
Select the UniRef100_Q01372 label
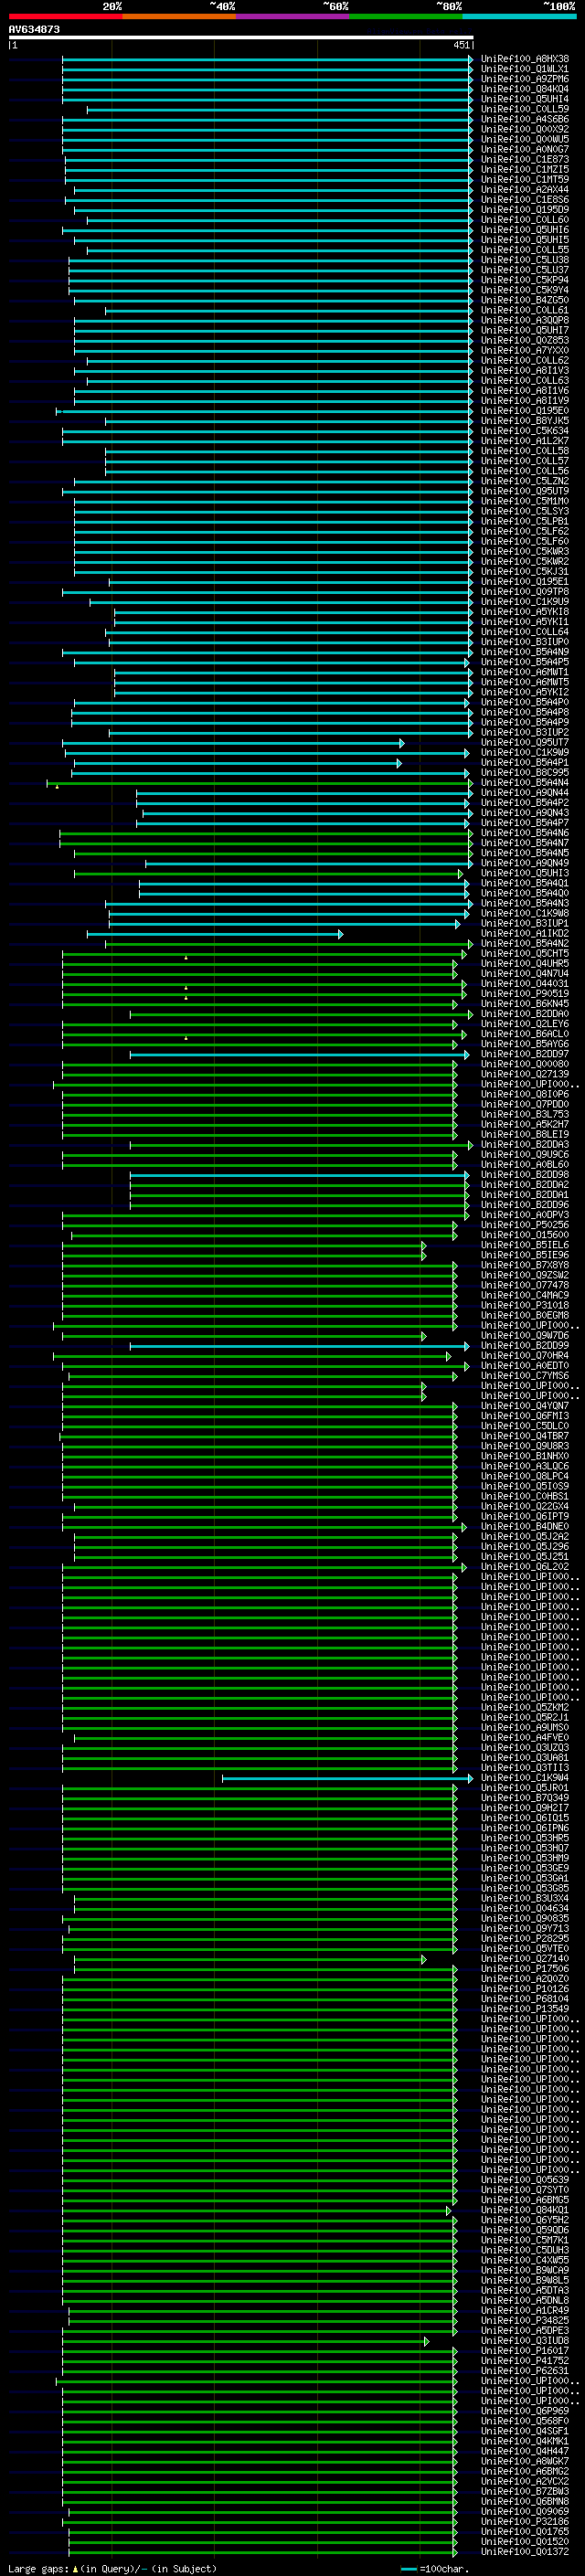tap(524, 2552)
